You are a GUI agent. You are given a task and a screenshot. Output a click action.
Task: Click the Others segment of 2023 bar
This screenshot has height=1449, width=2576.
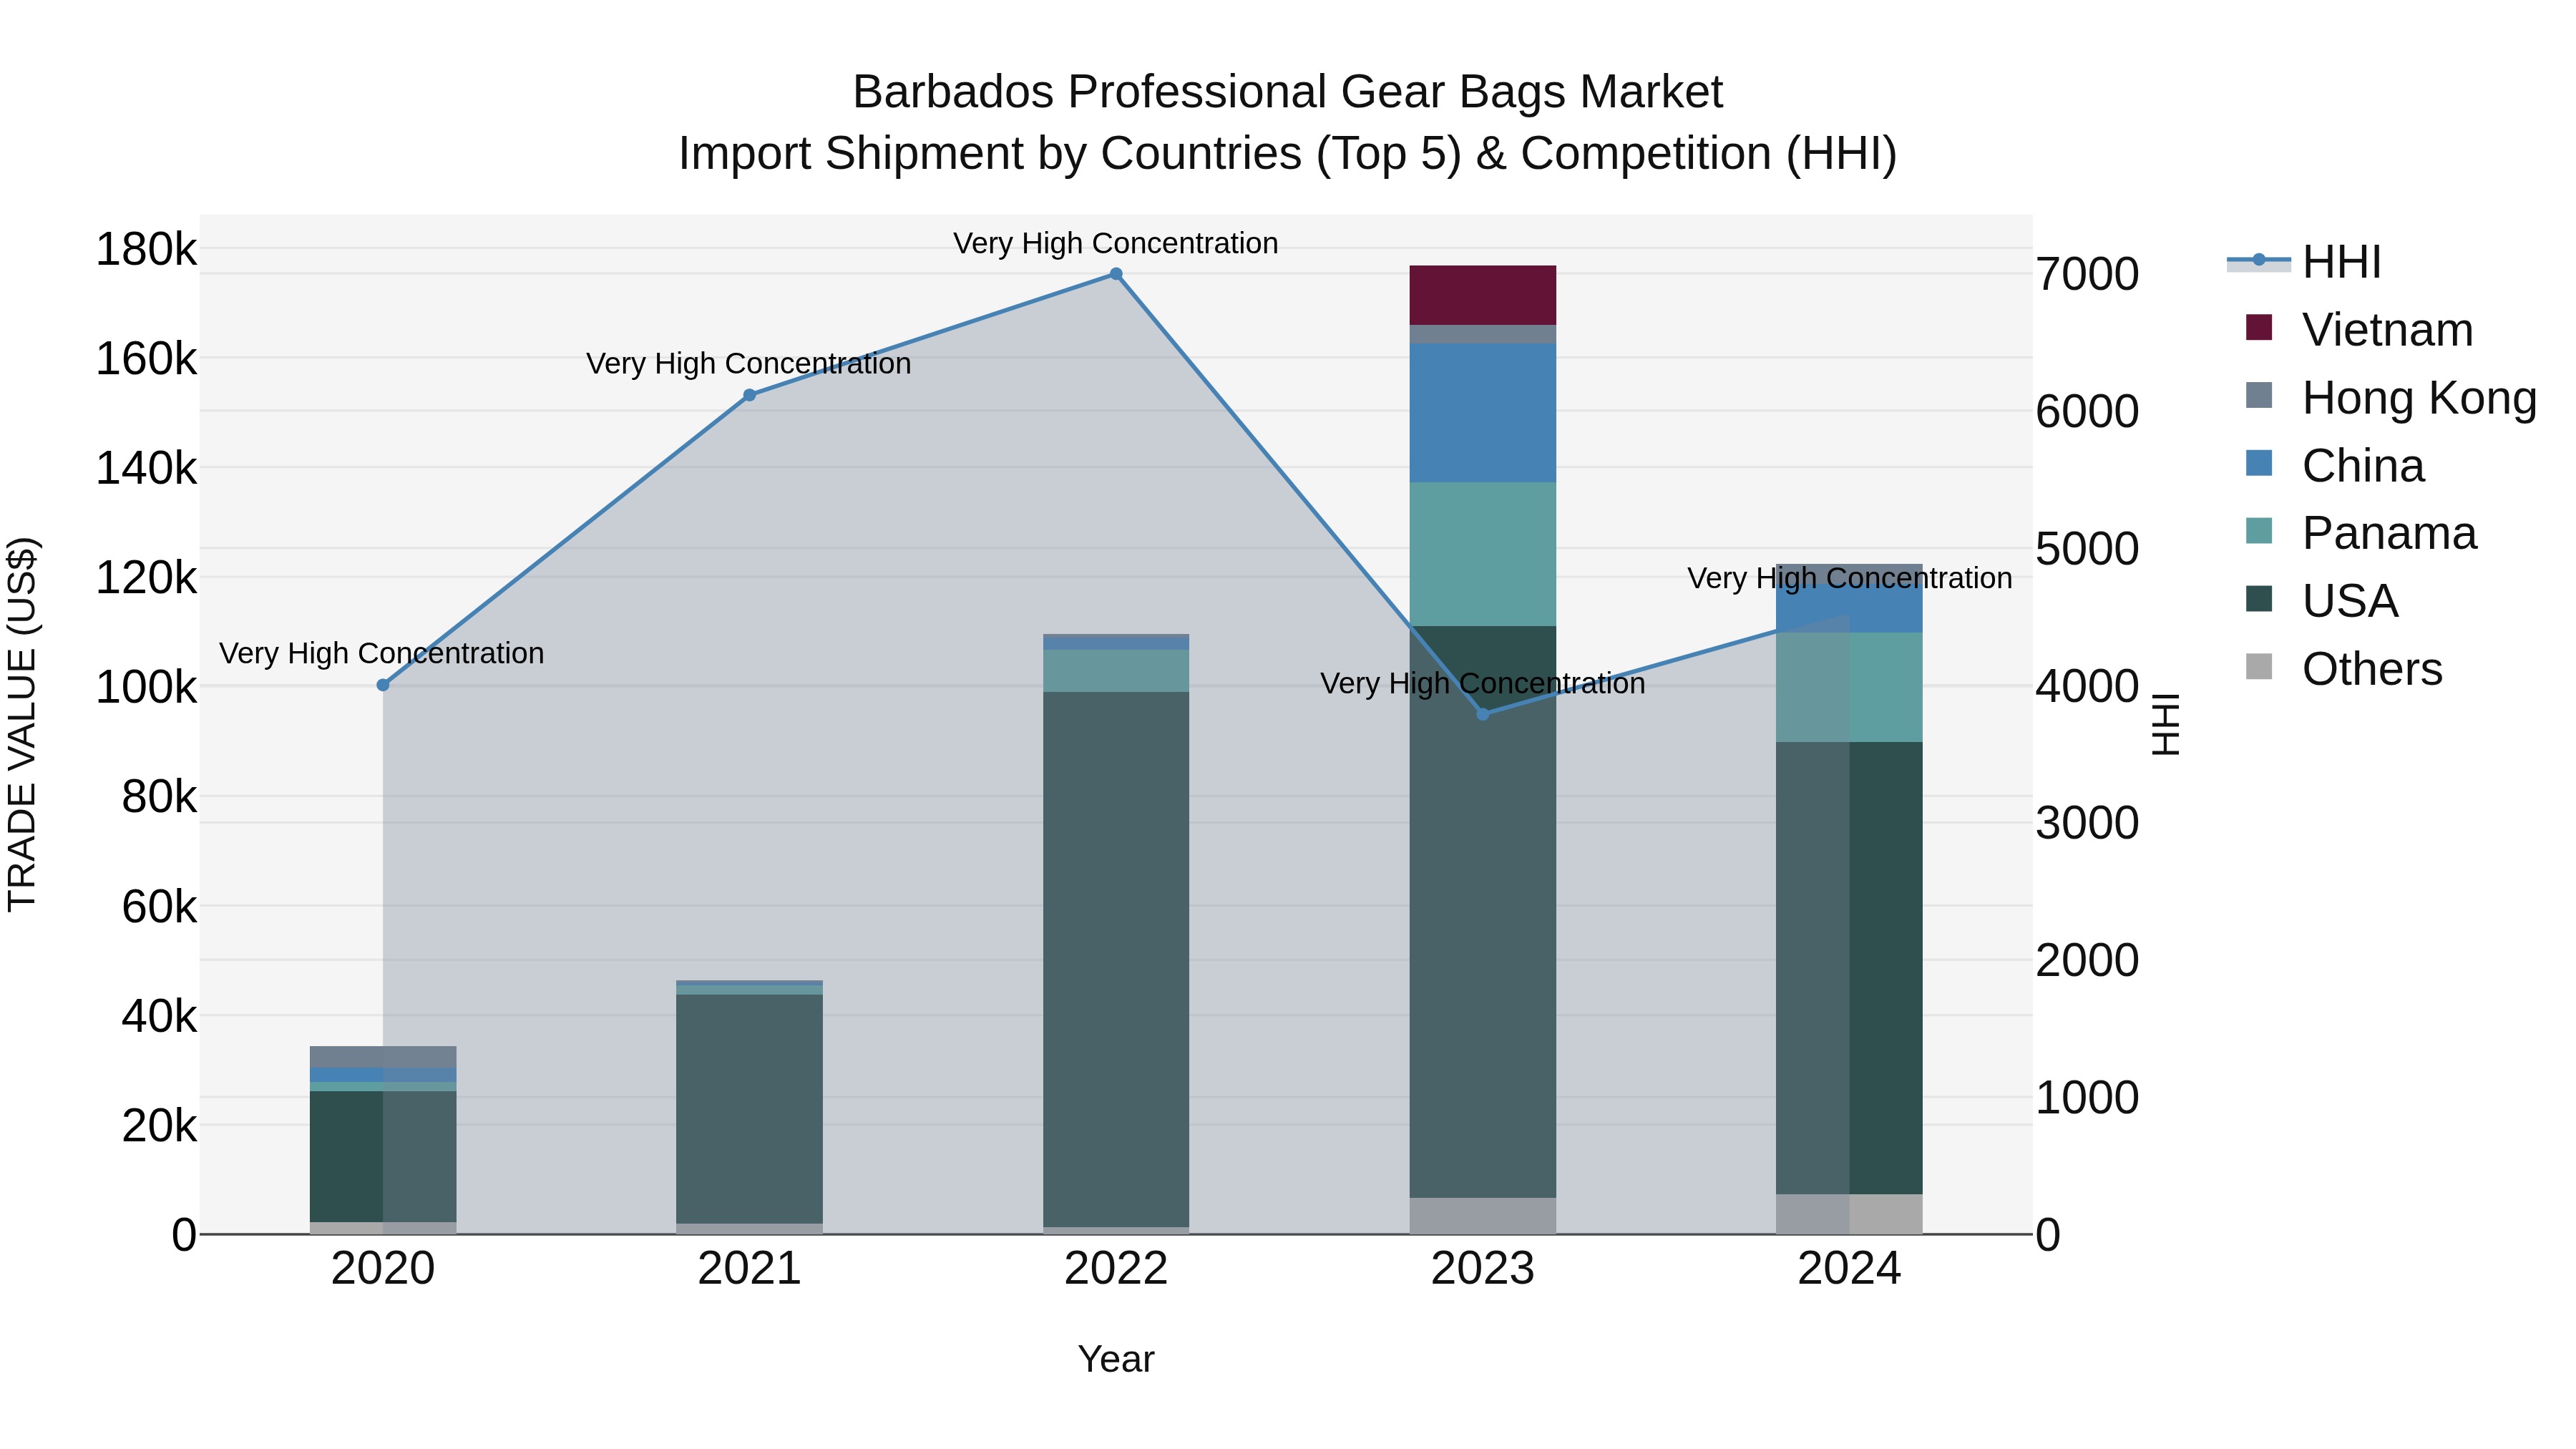click(1483, 1216)
